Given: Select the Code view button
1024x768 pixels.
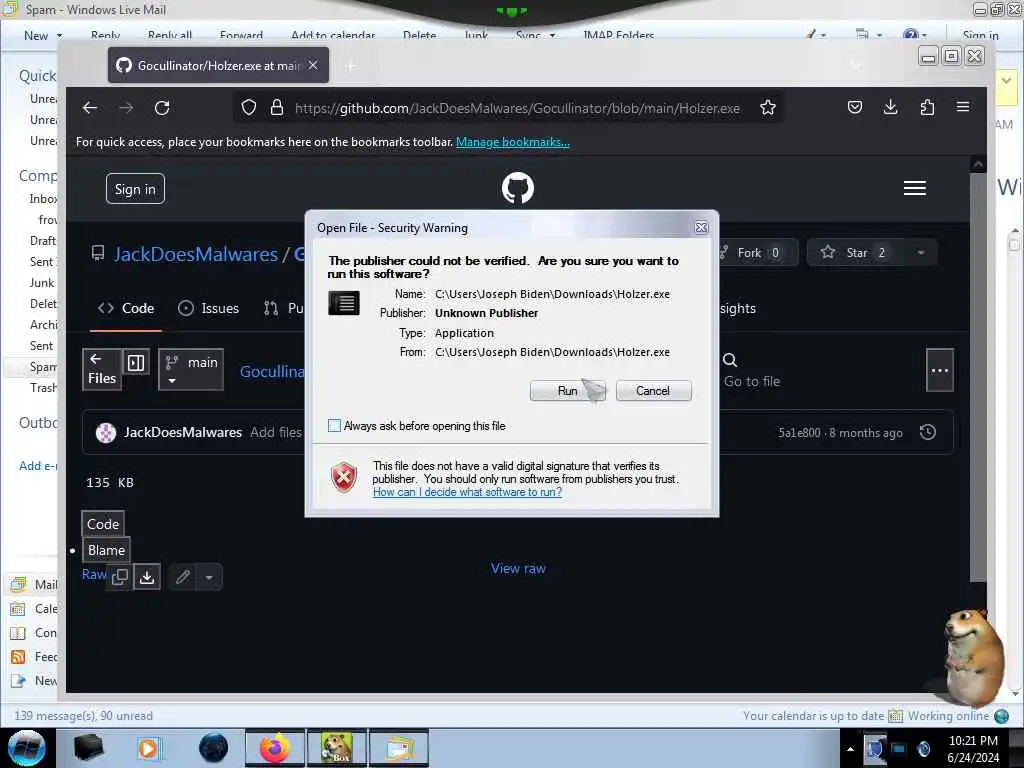Looking at the screenshot, I should pos(103,524).
